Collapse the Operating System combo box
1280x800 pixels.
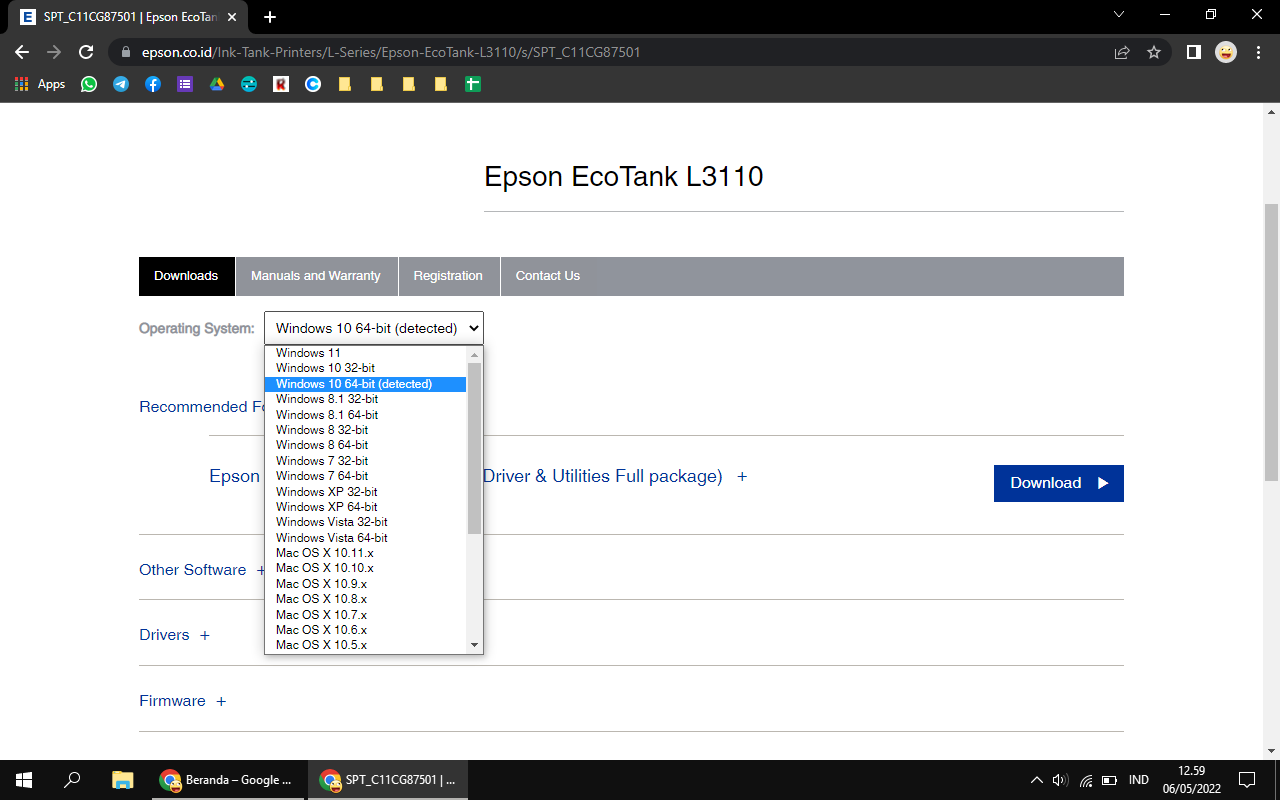coord(374,328)
